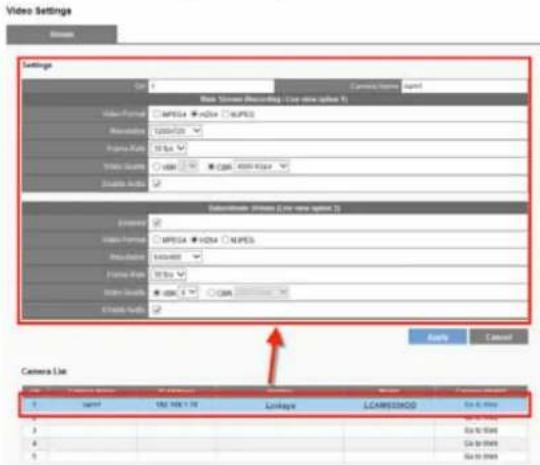Viewport: 540px width, 465px height.
Task: Choose CBR video quality for the substream
Action: [x=211, y=293]
